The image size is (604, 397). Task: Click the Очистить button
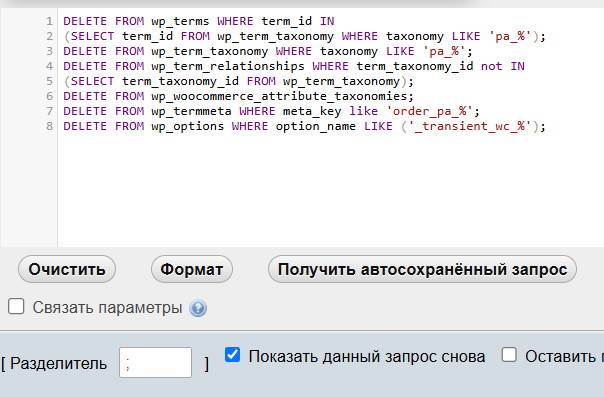[67, 269]
